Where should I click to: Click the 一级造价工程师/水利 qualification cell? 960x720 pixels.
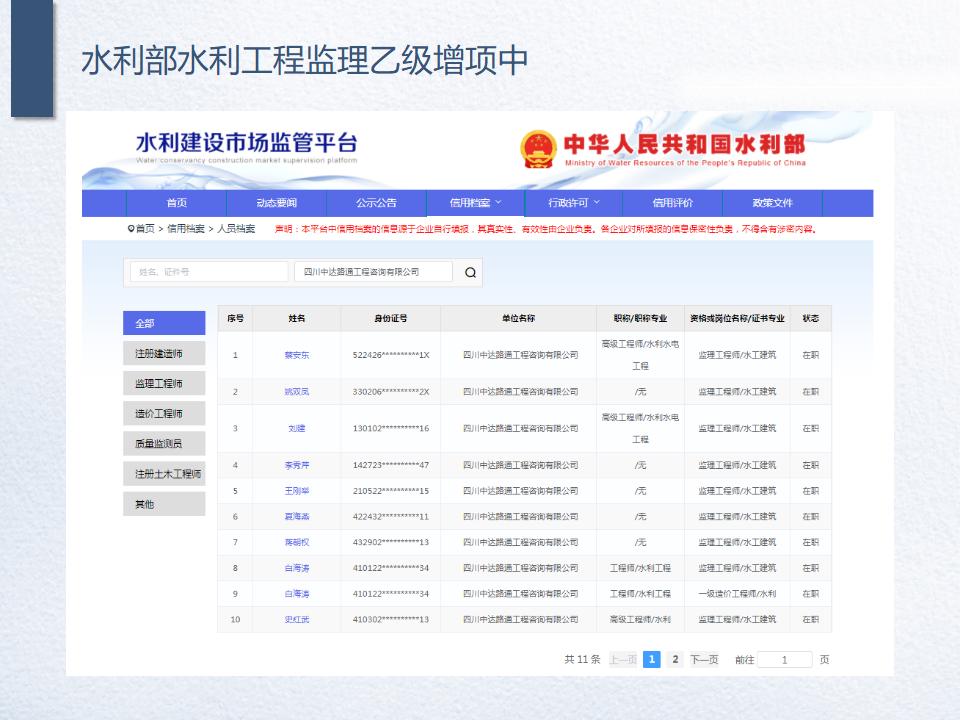point(737,594)
